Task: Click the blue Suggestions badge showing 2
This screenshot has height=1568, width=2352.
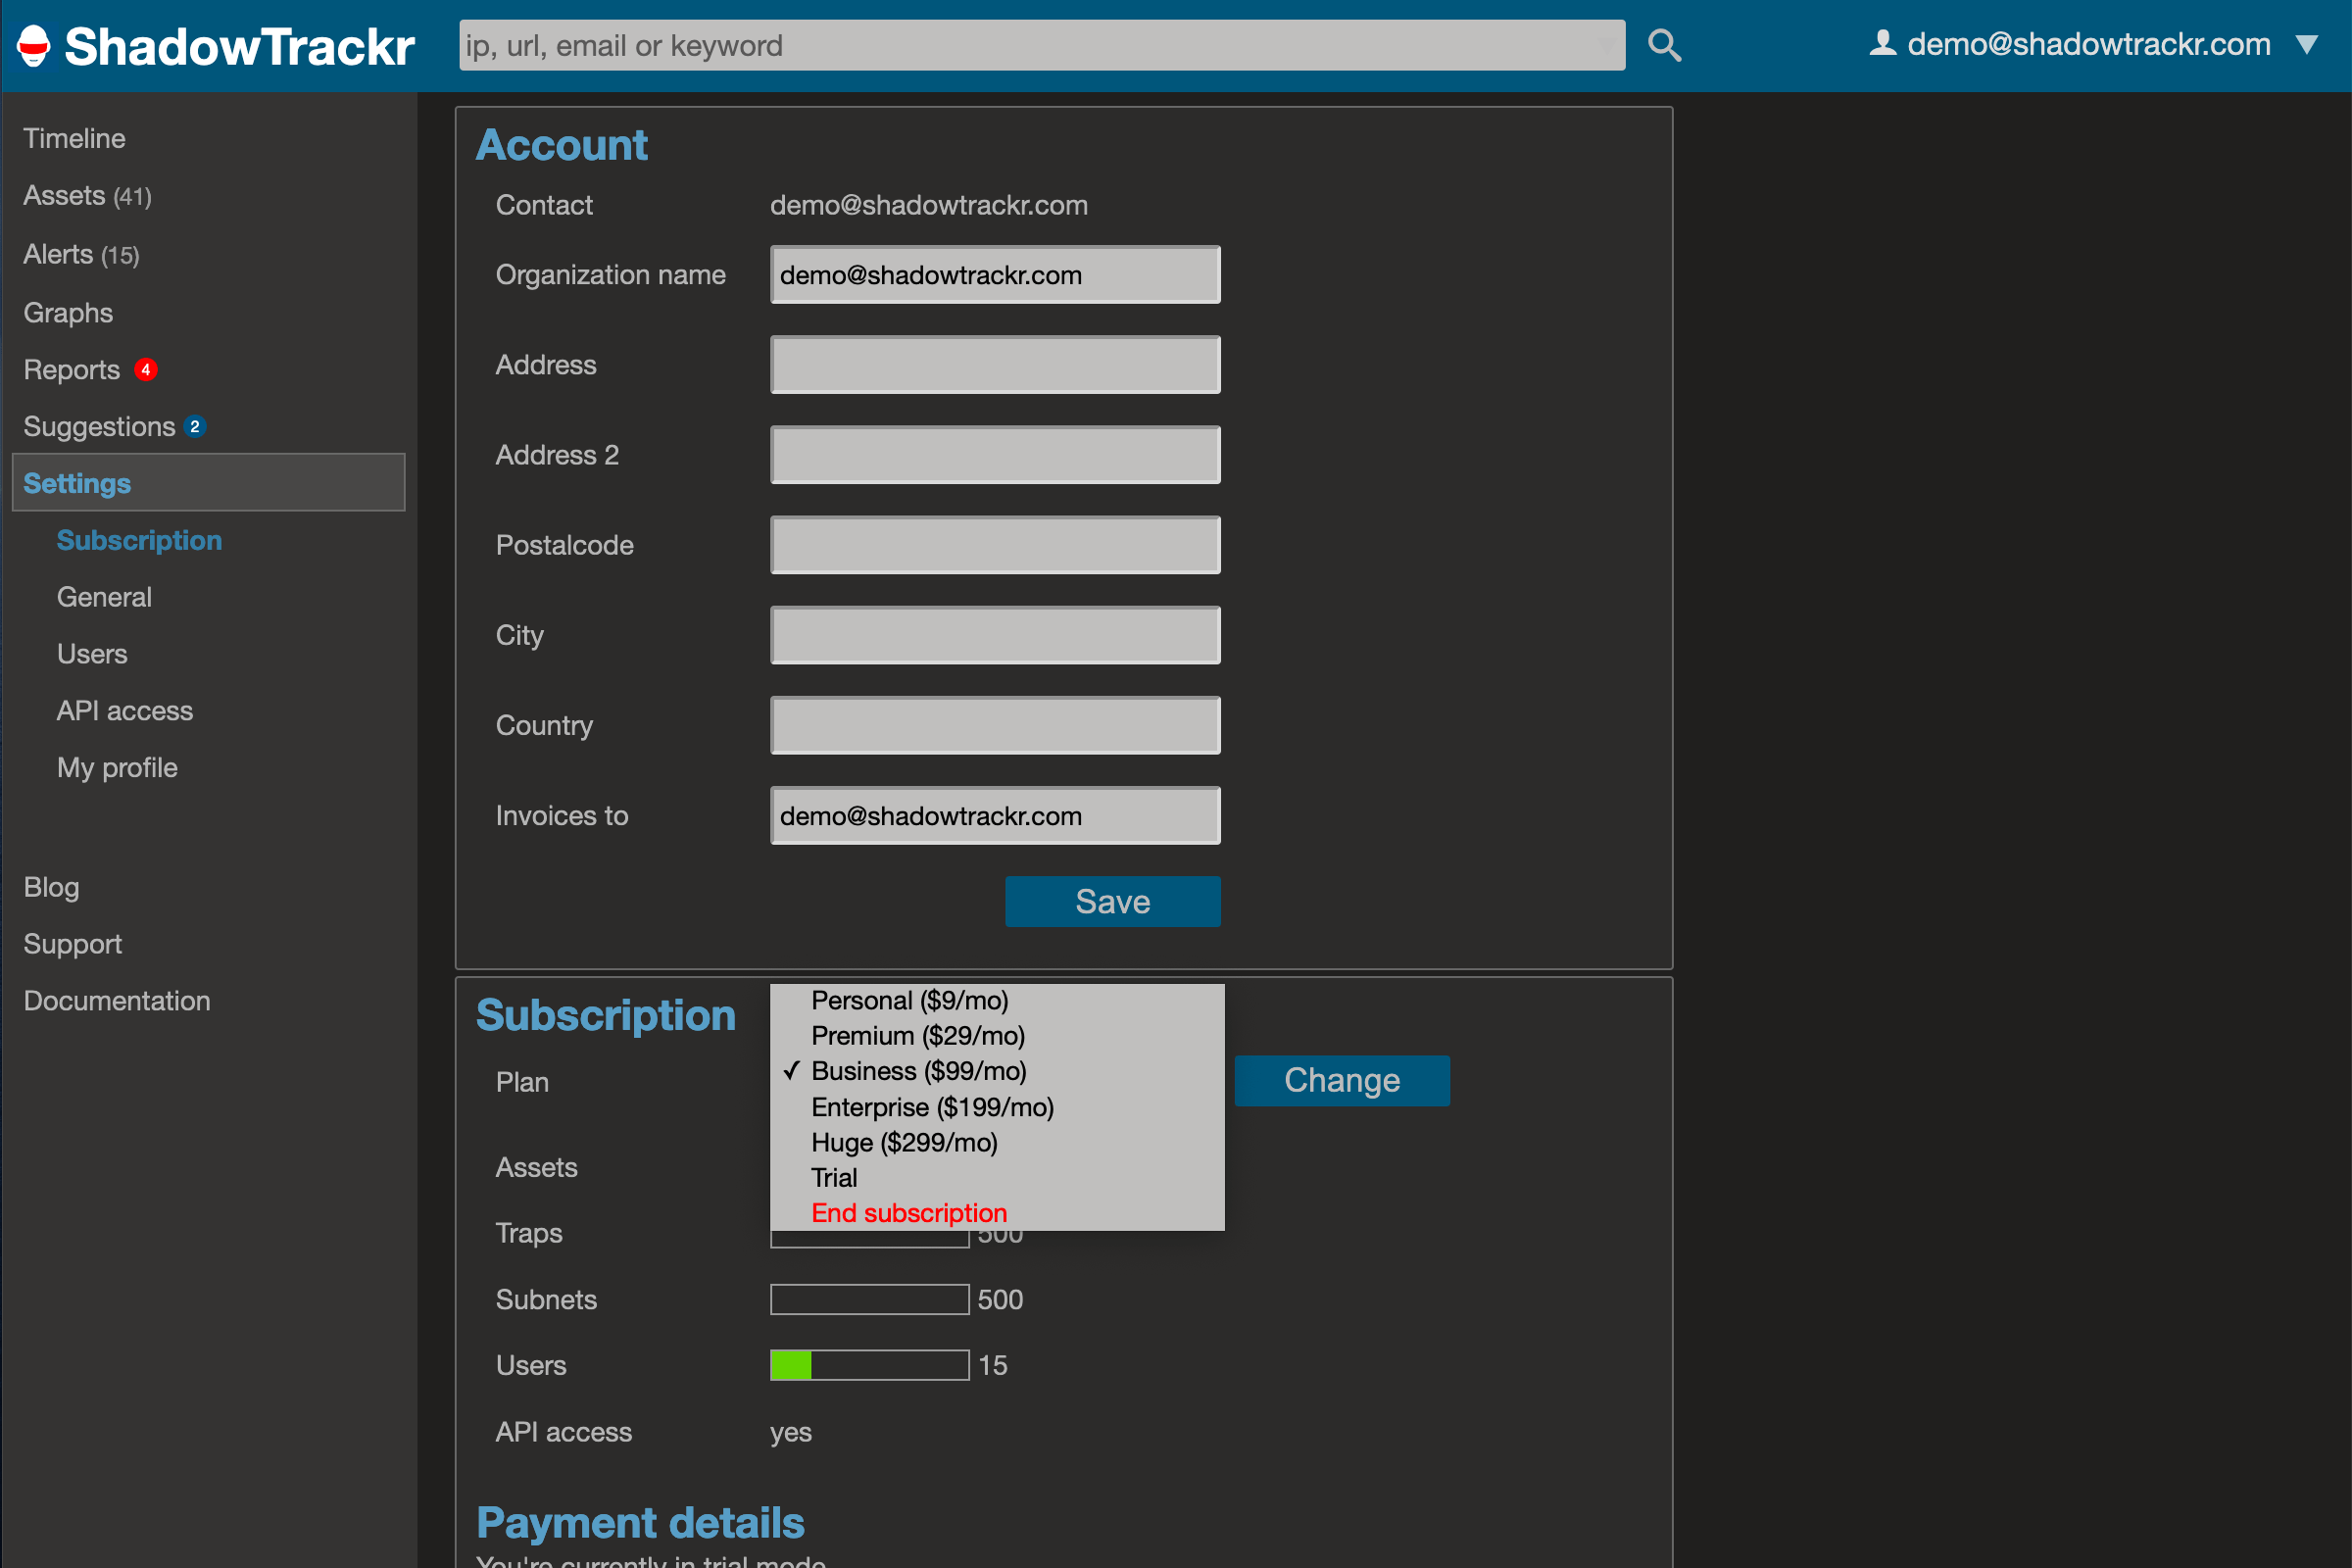Action: tap(195, 427)
